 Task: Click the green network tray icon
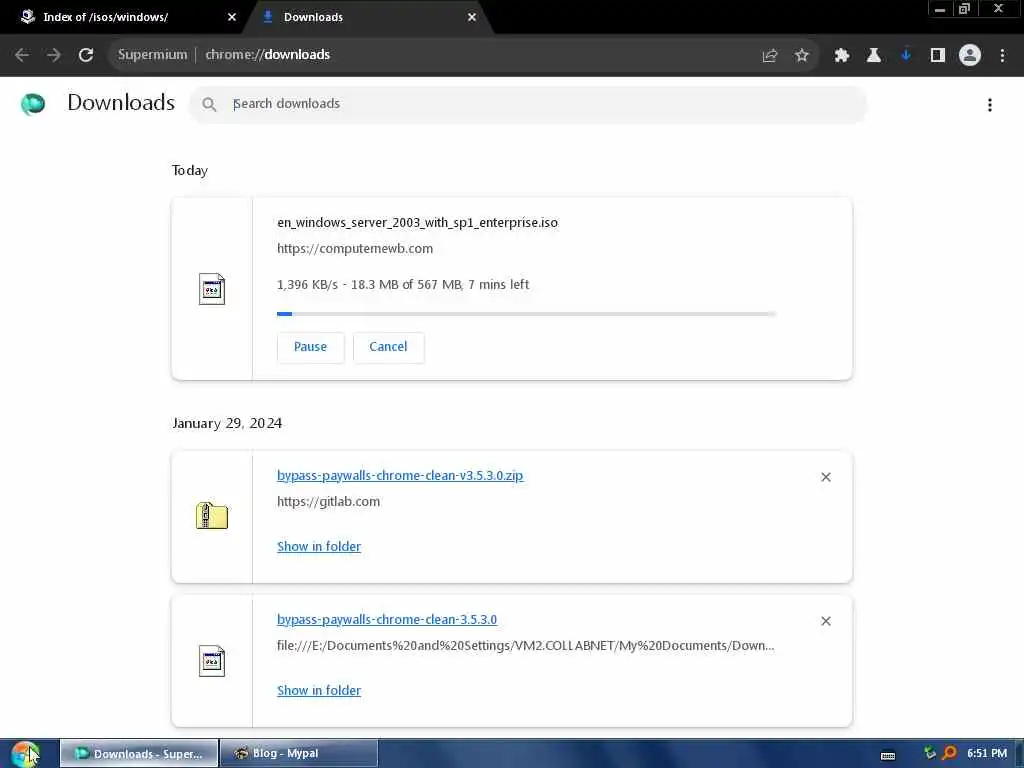click(930, 754)
